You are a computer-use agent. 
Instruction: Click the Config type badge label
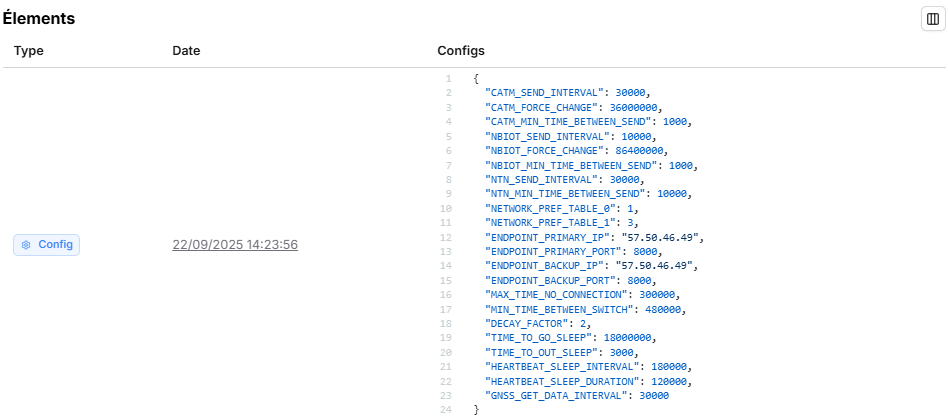[55, 245]
